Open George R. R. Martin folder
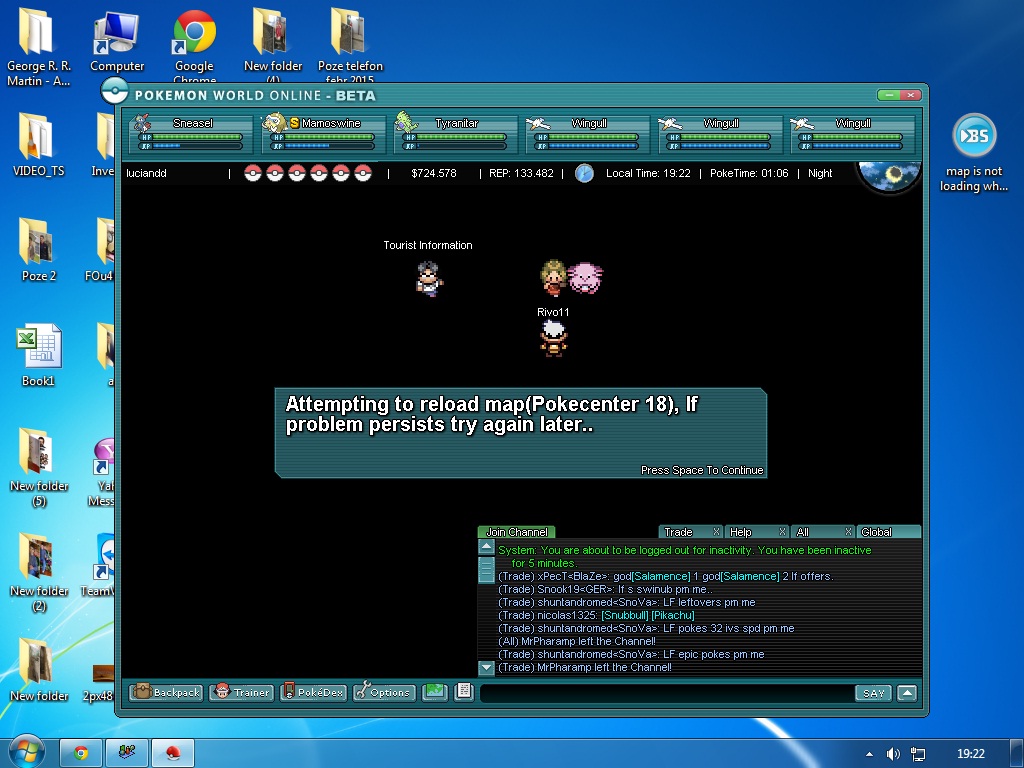The height and width of the screenshot is (768, 1024). click(39, 47)
